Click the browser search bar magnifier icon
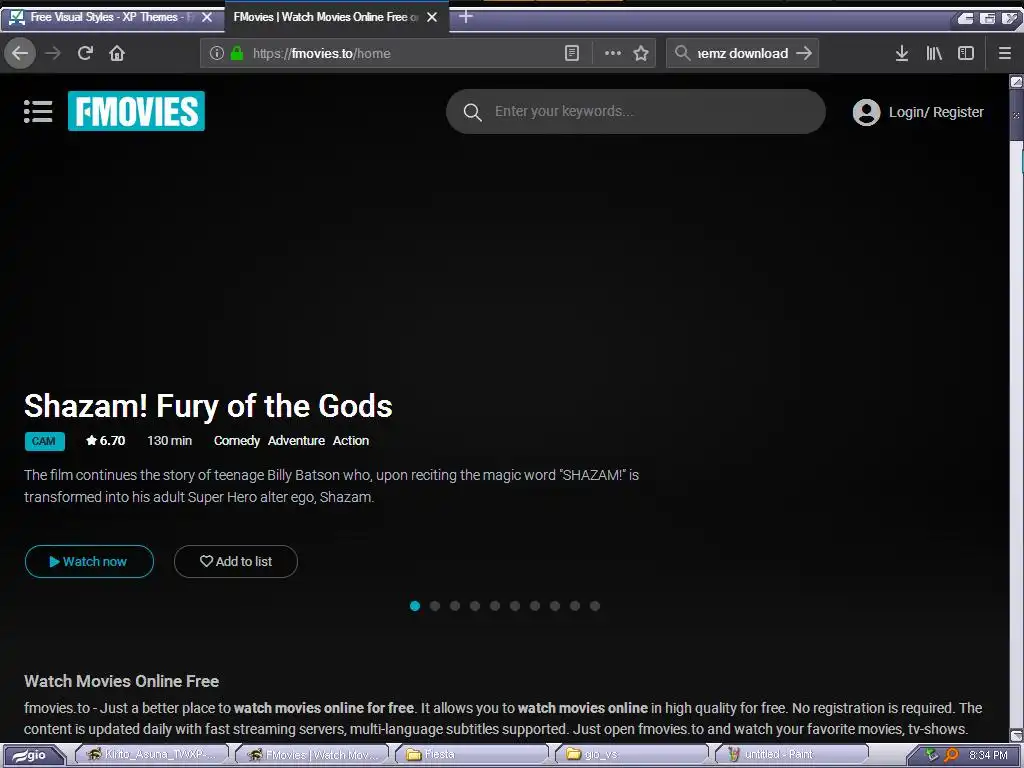Viewport: 1024px width, 768px height. (682, 54)
